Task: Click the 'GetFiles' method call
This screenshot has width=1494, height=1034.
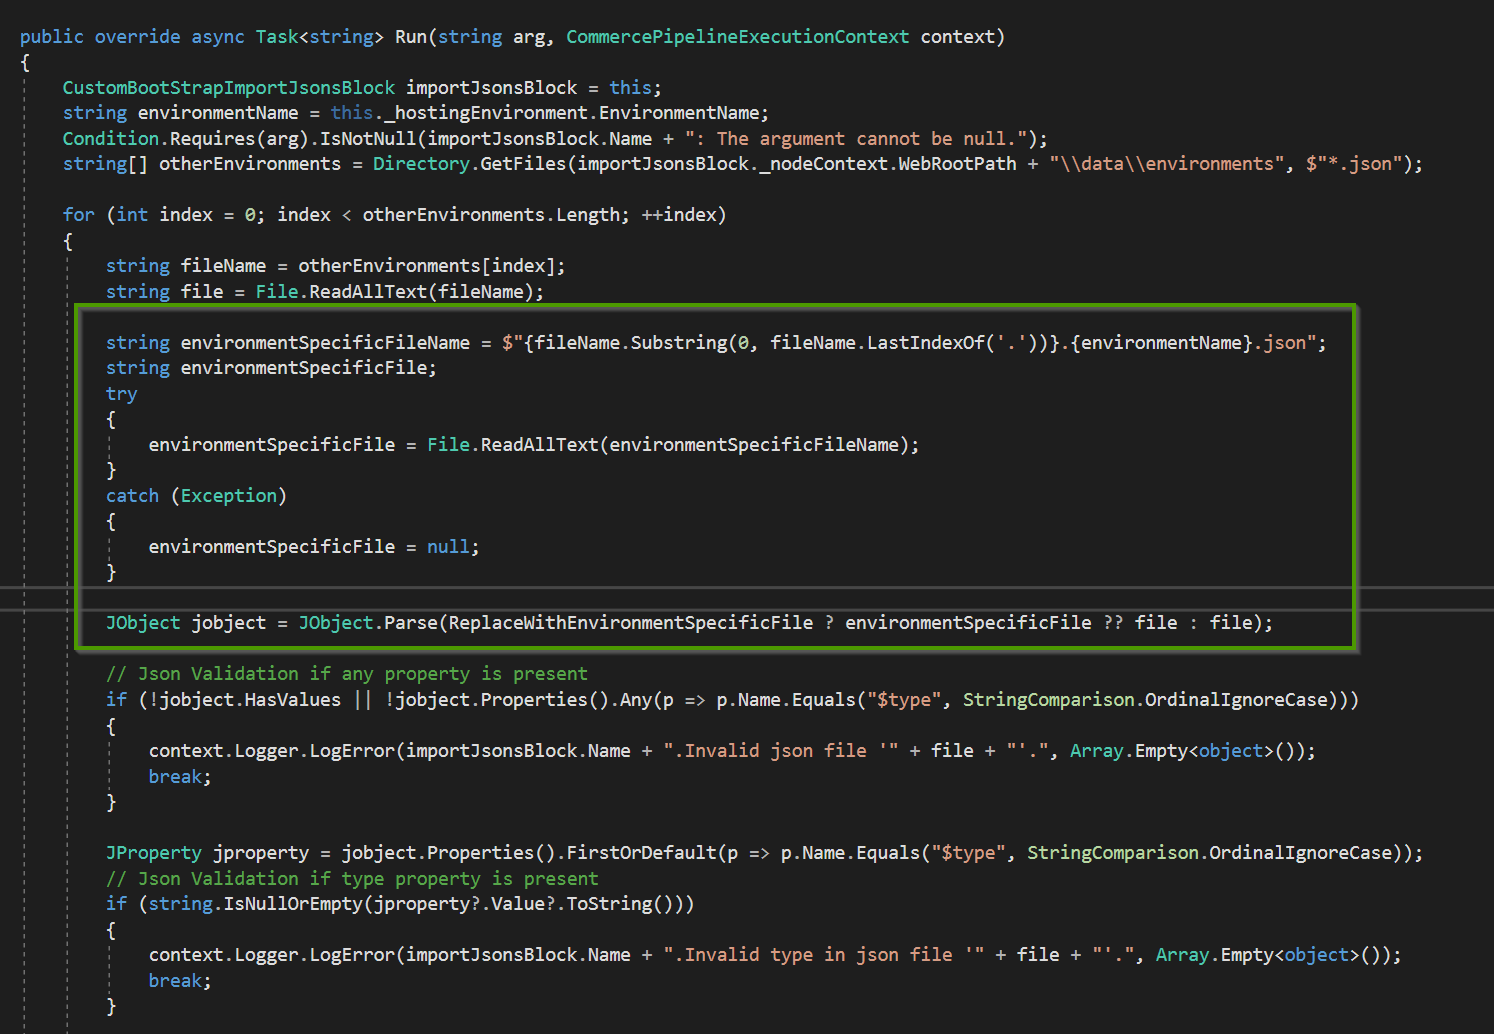Action: 523,164
